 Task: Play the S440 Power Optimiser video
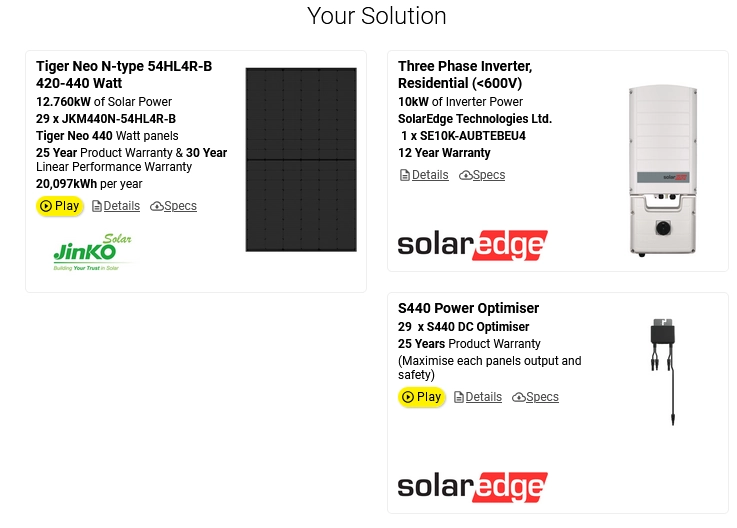(x=421, y=397)
